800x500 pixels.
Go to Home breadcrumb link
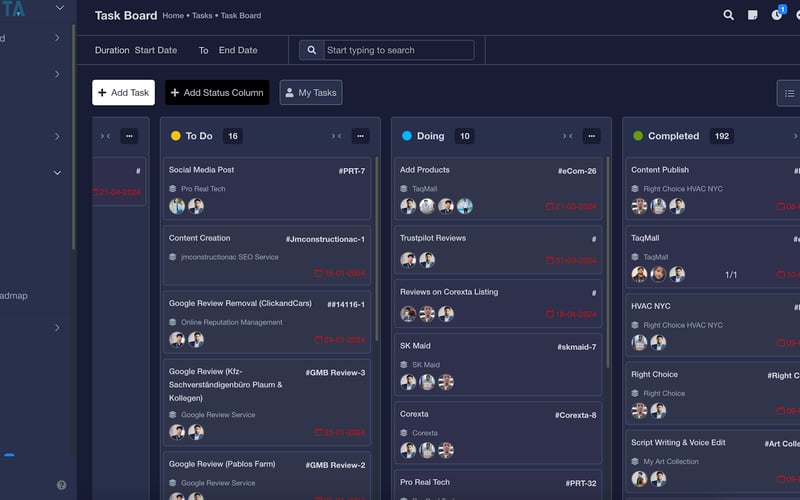(173, 16)
